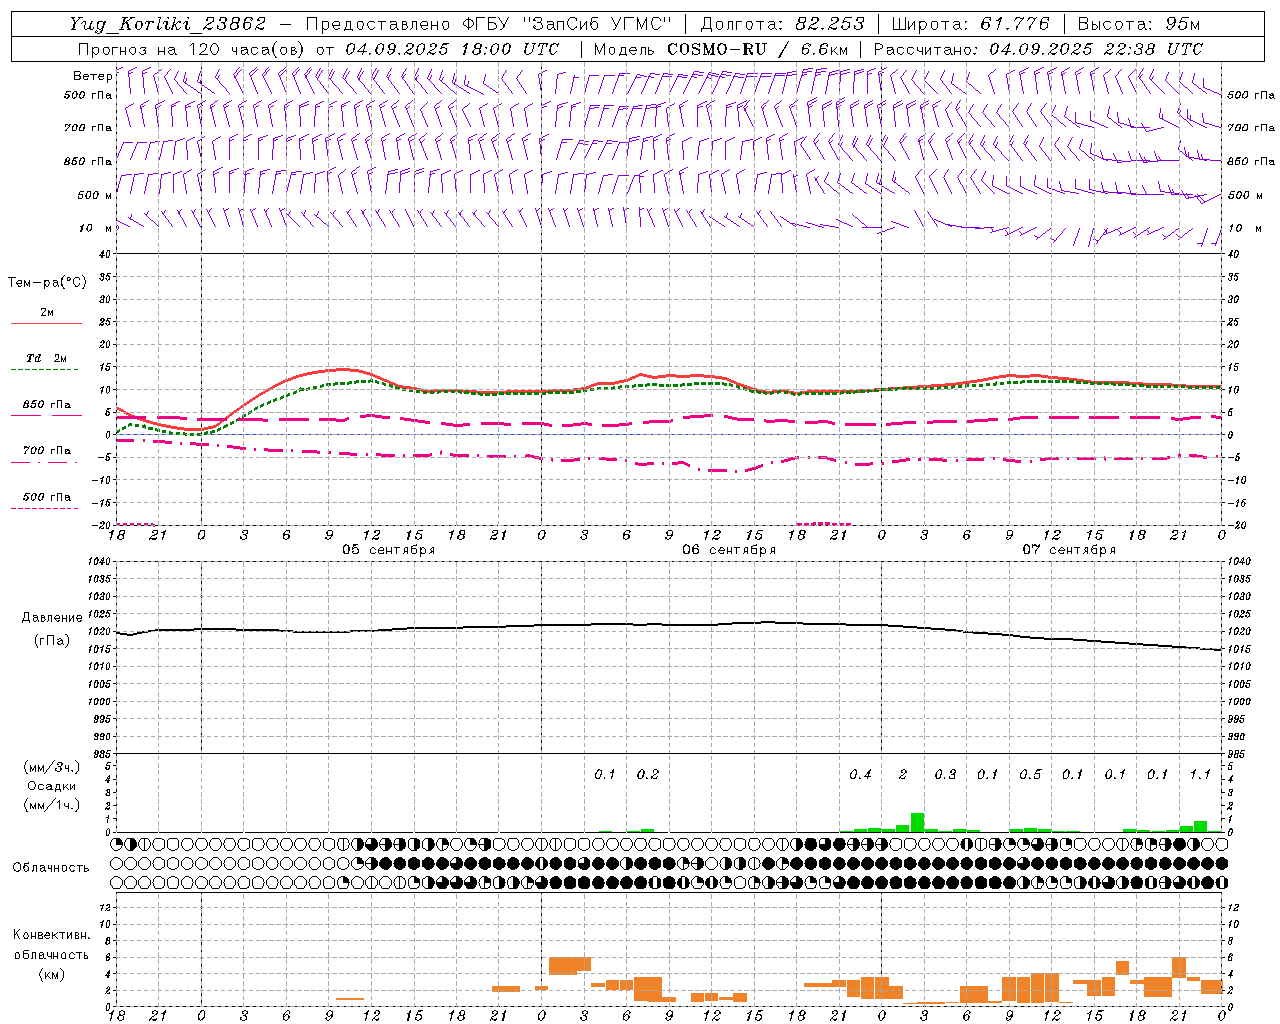1280x1024 pixels.
Task: Click the tallest green precipitation bar
Action: 917,822
